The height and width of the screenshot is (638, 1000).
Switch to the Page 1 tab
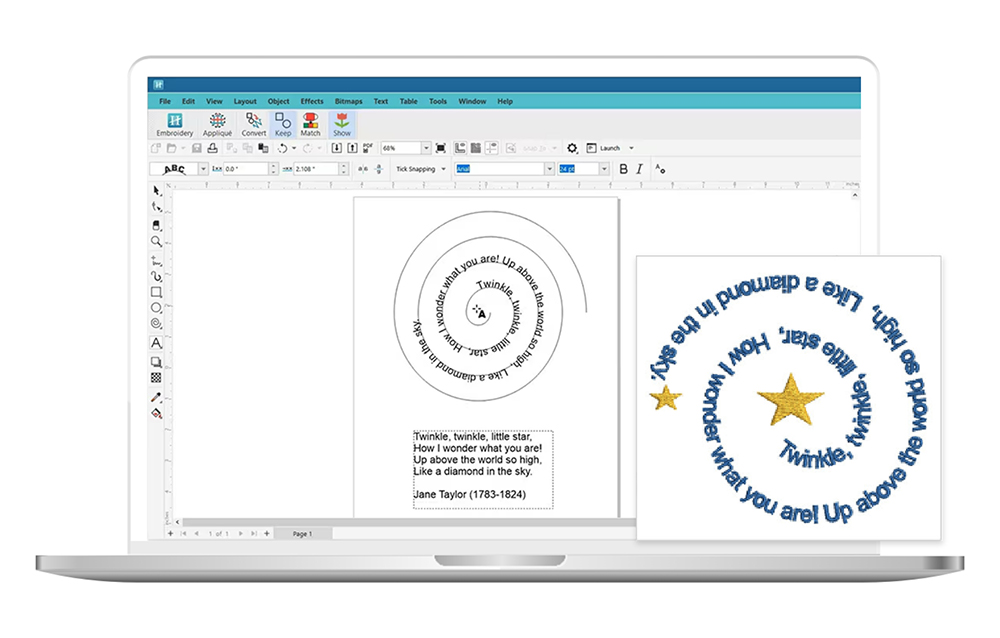coord(302,534)
